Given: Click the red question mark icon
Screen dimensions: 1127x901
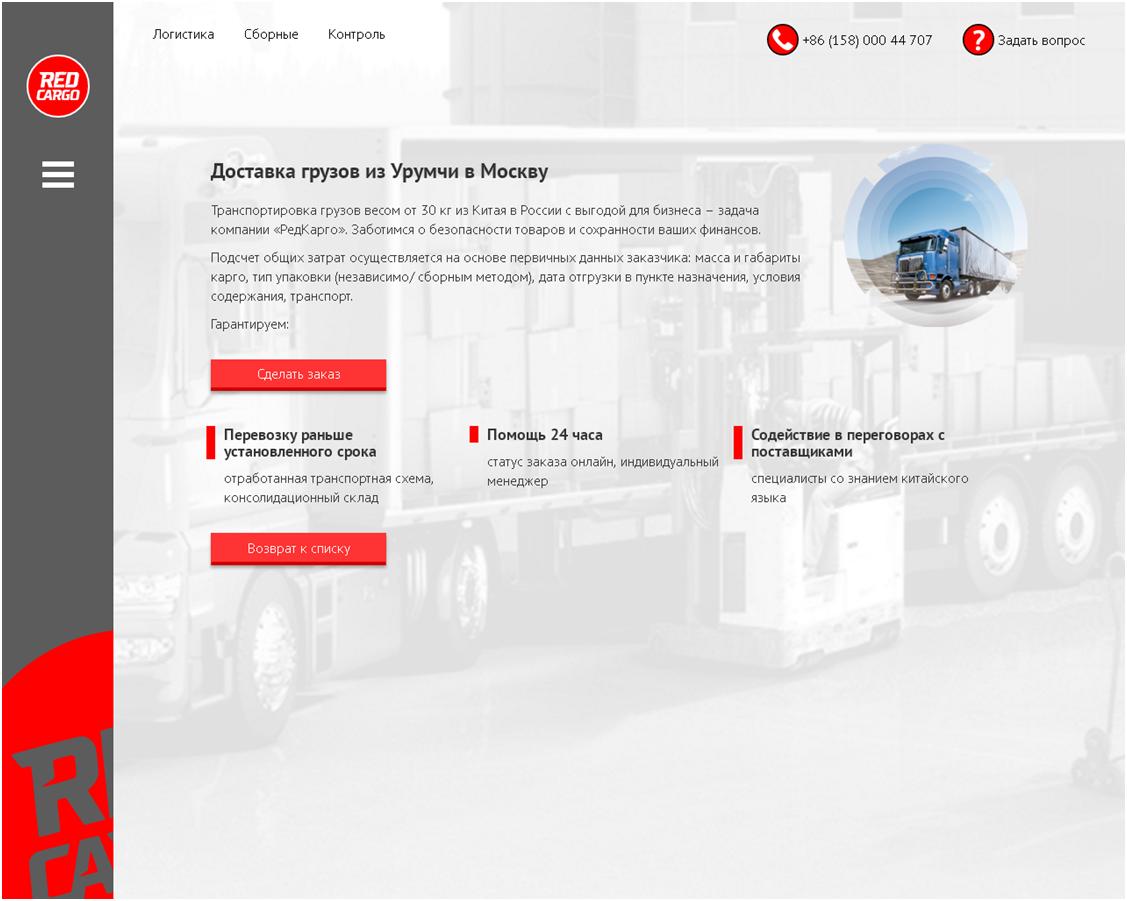Looking at the screenshot, I should point(978,40).
